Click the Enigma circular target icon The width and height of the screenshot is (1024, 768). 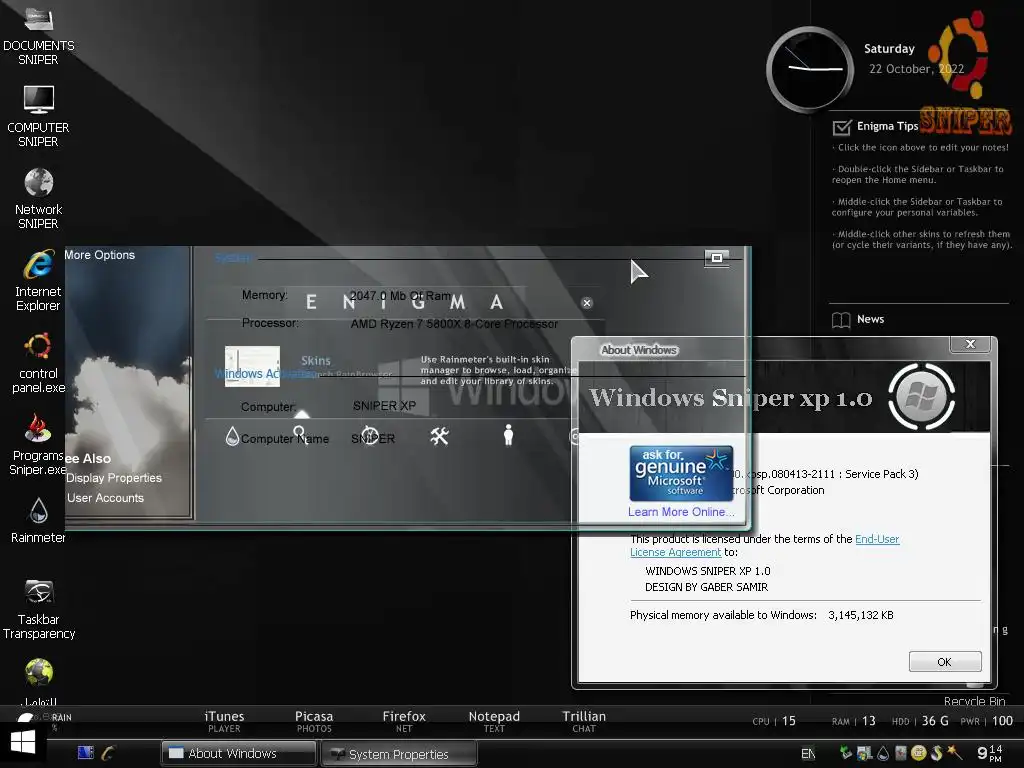[x=370, y=436]
